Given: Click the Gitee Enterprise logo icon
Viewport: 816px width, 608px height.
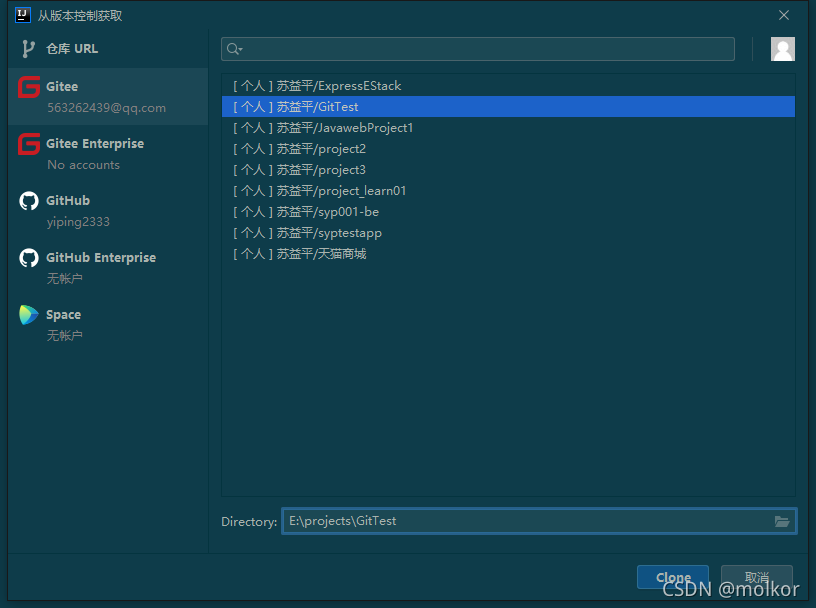Looking at the screenshot, I should pyautogui.click(x=29, y=144).
